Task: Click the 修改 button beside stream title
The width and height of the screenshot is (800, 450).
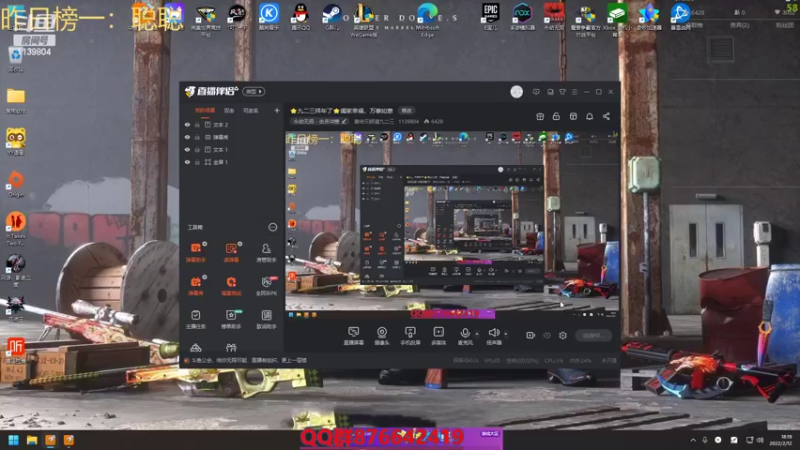Action: 406,111
